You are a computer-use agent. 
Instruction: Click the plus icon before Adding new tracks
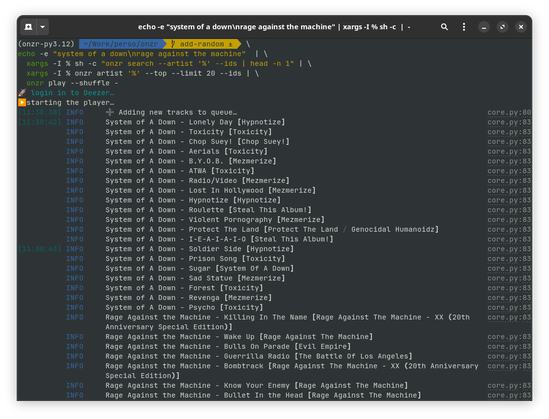coord(110,112)
